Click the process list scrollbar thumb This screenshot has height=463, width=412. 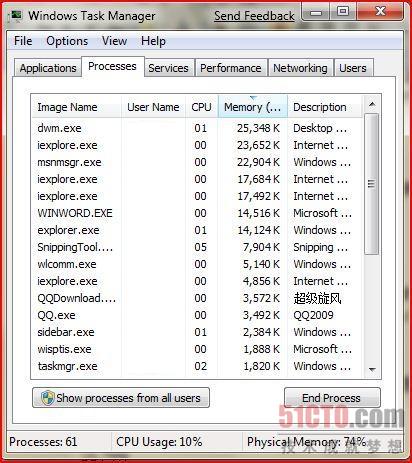(371, 184)
